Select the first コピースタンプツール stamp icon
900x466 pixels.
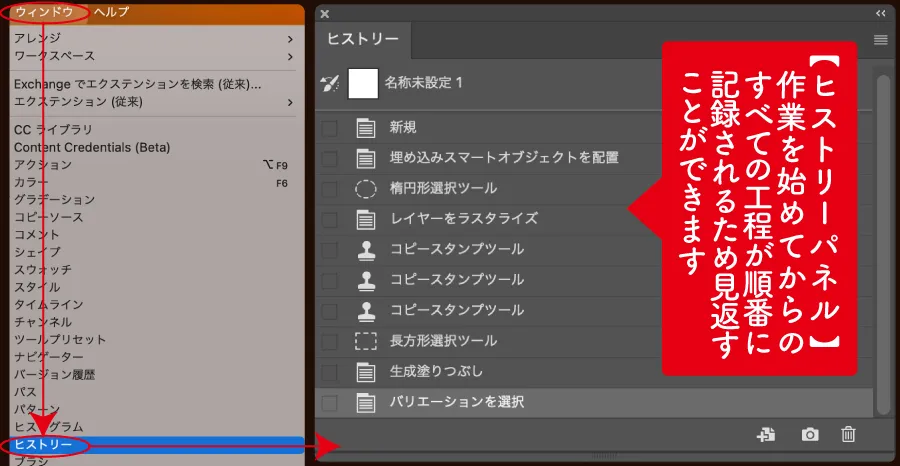click(366, 250)
